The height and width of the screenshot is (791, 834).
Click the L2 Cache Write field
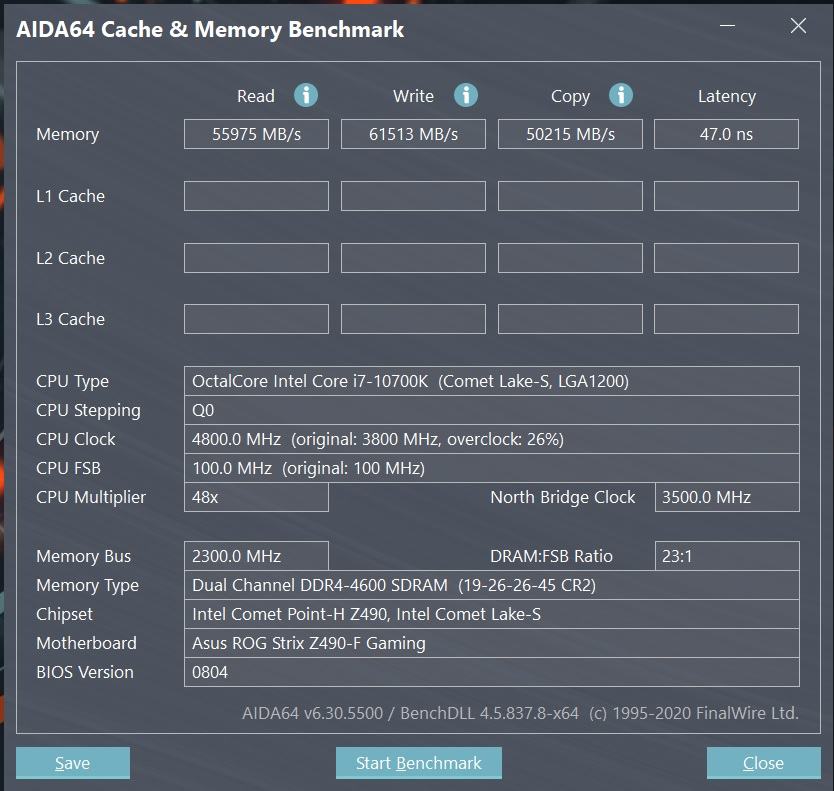click(413, 258)
